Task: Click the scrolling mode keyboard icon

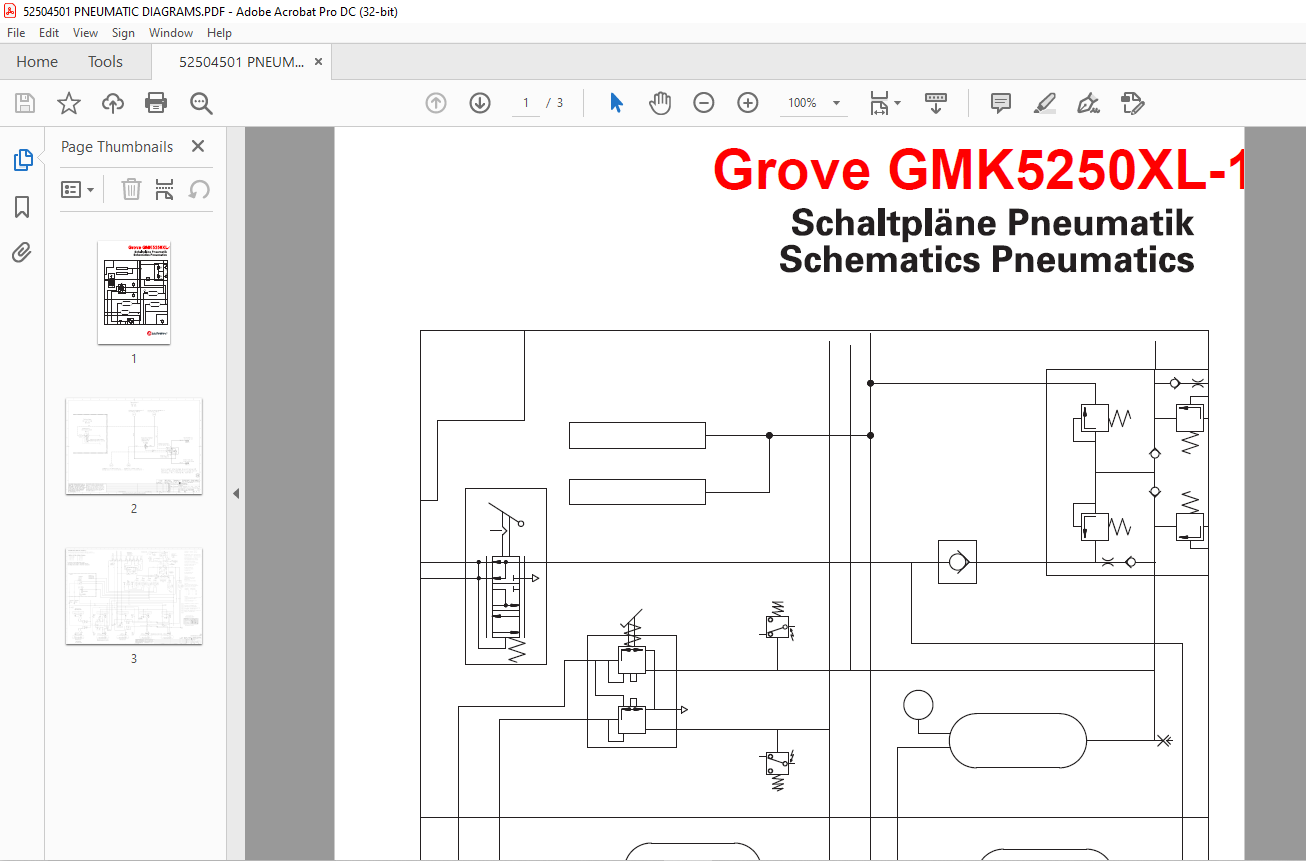Action: tap(936, 103)
